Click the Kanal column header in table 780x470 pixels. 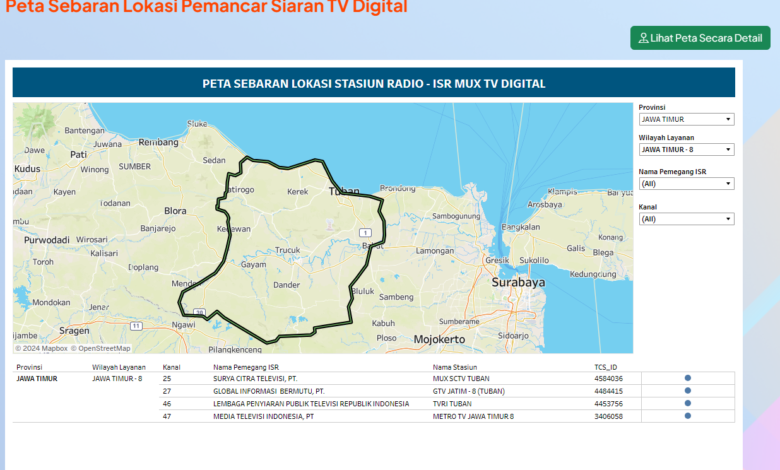[171, 367]
